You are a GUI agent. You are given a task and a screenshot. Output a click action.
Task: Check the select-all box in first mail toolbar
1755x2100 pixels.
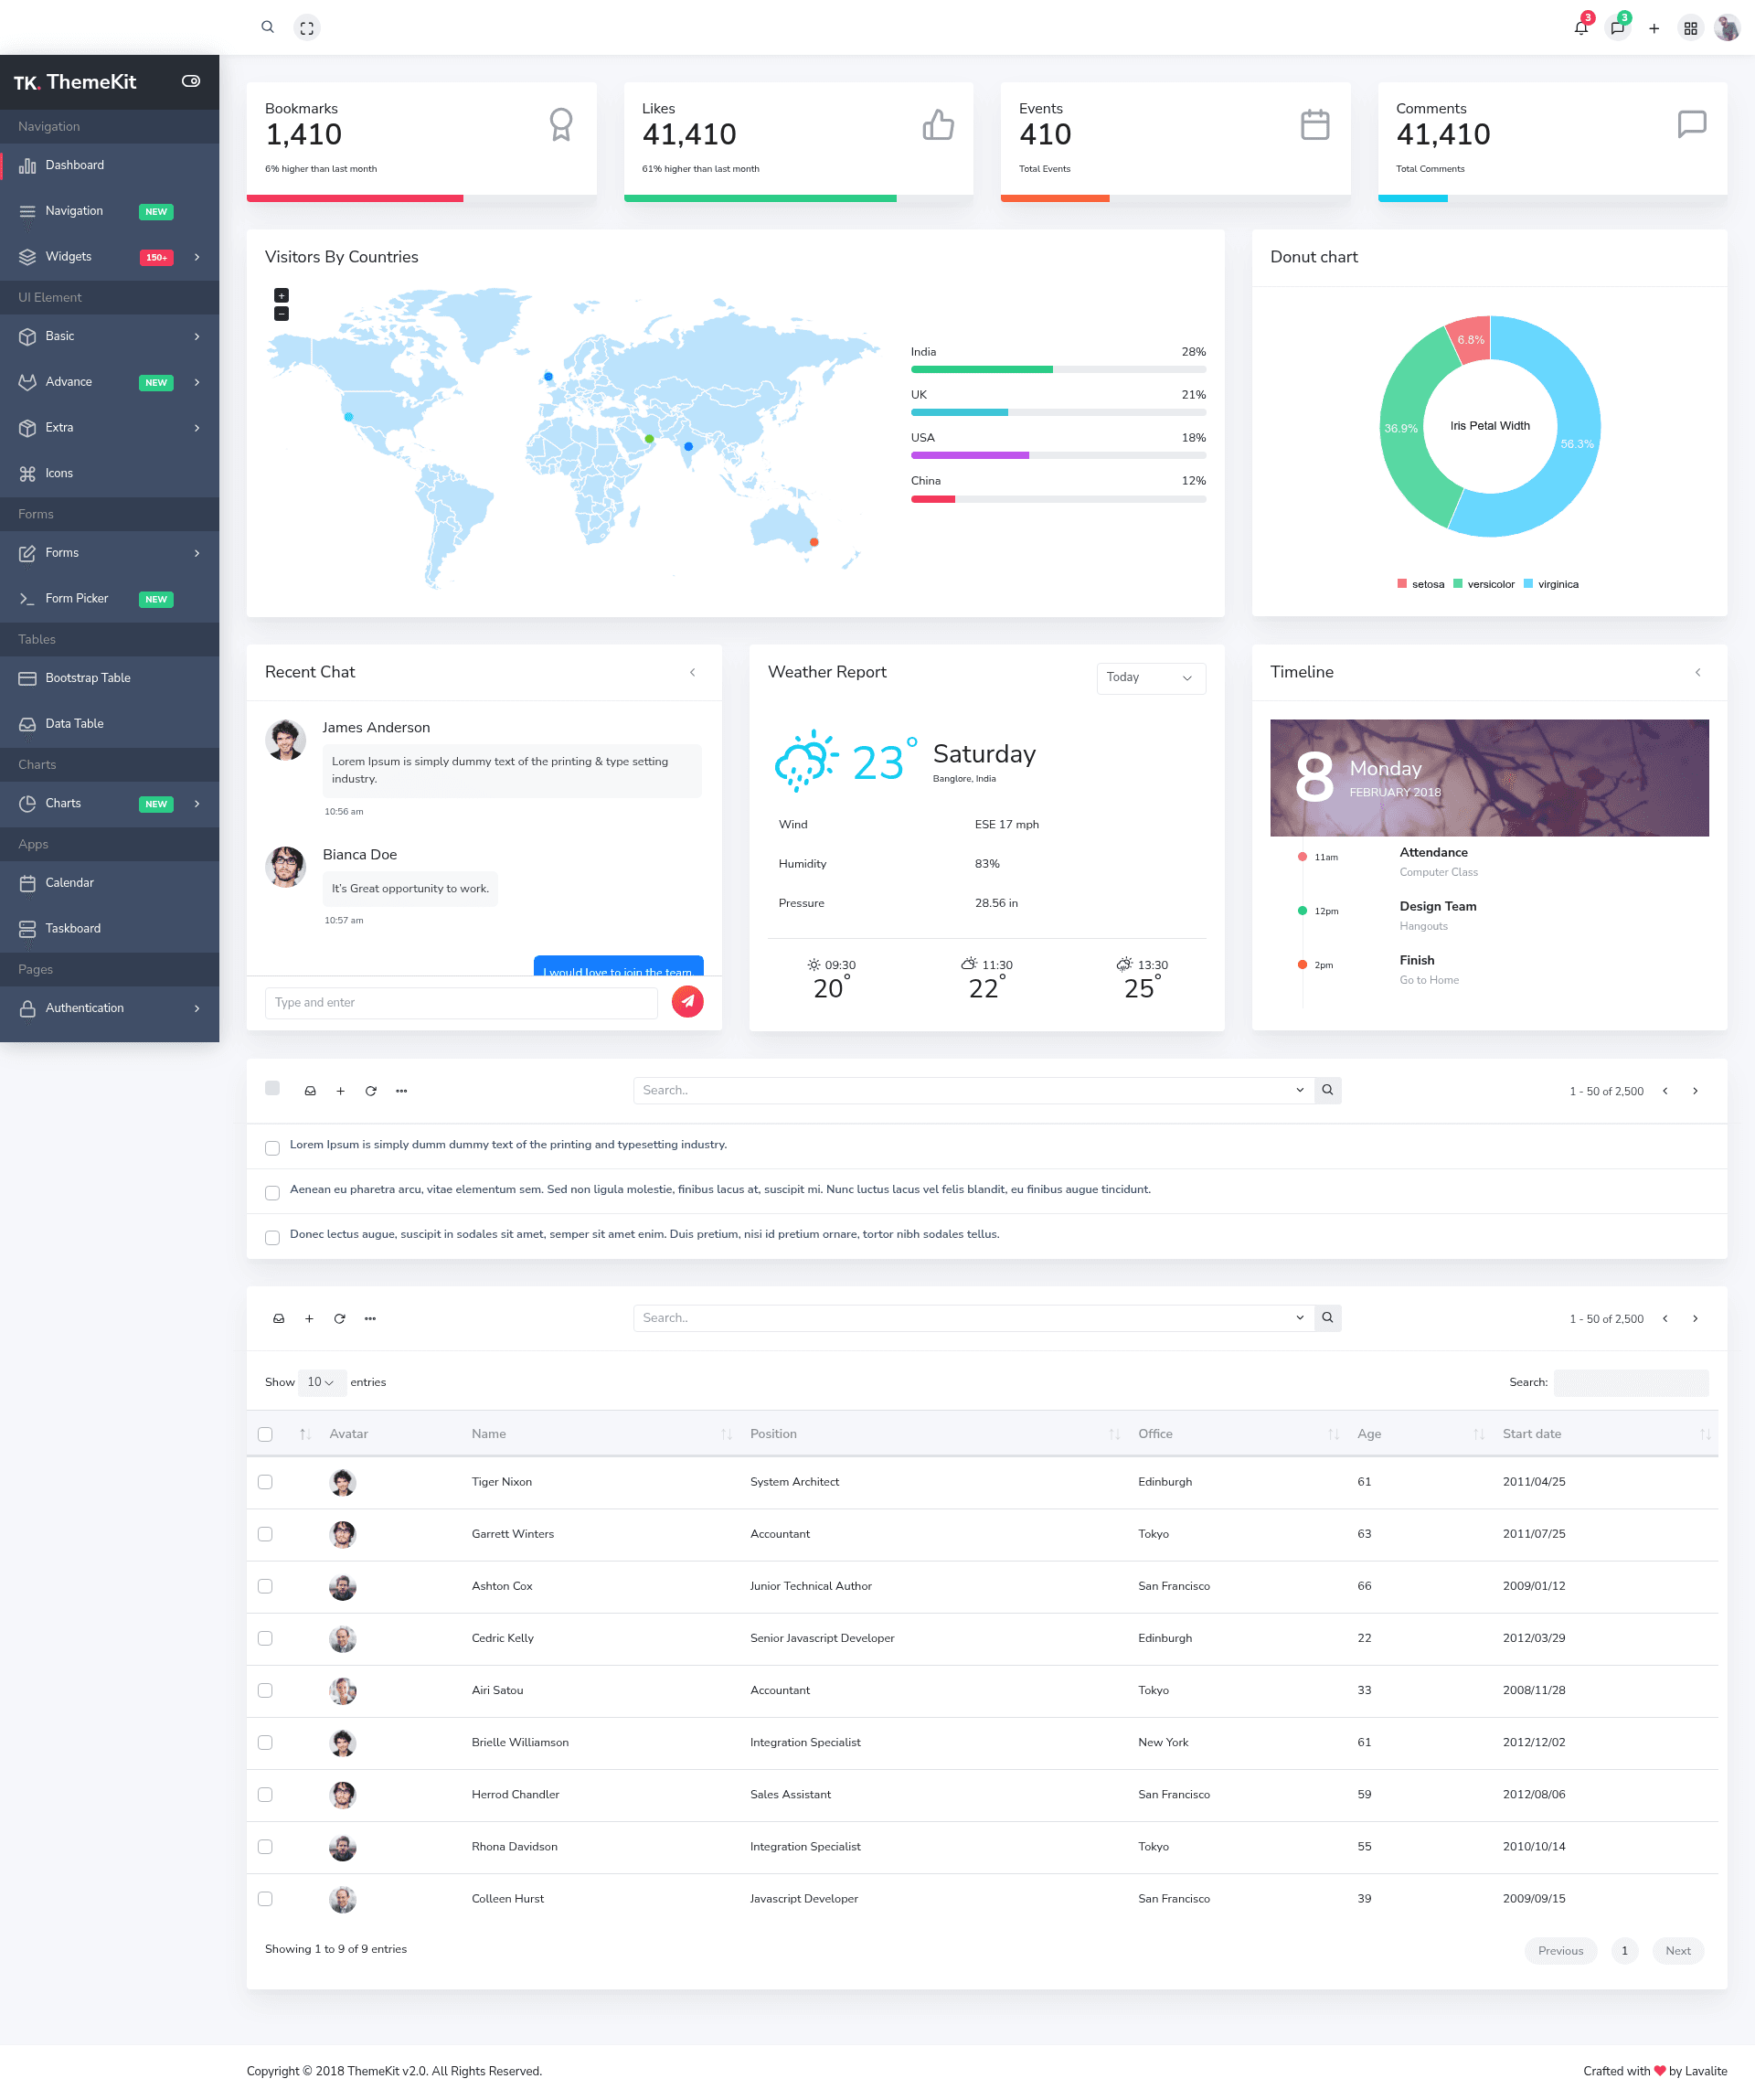point(272,1088)
